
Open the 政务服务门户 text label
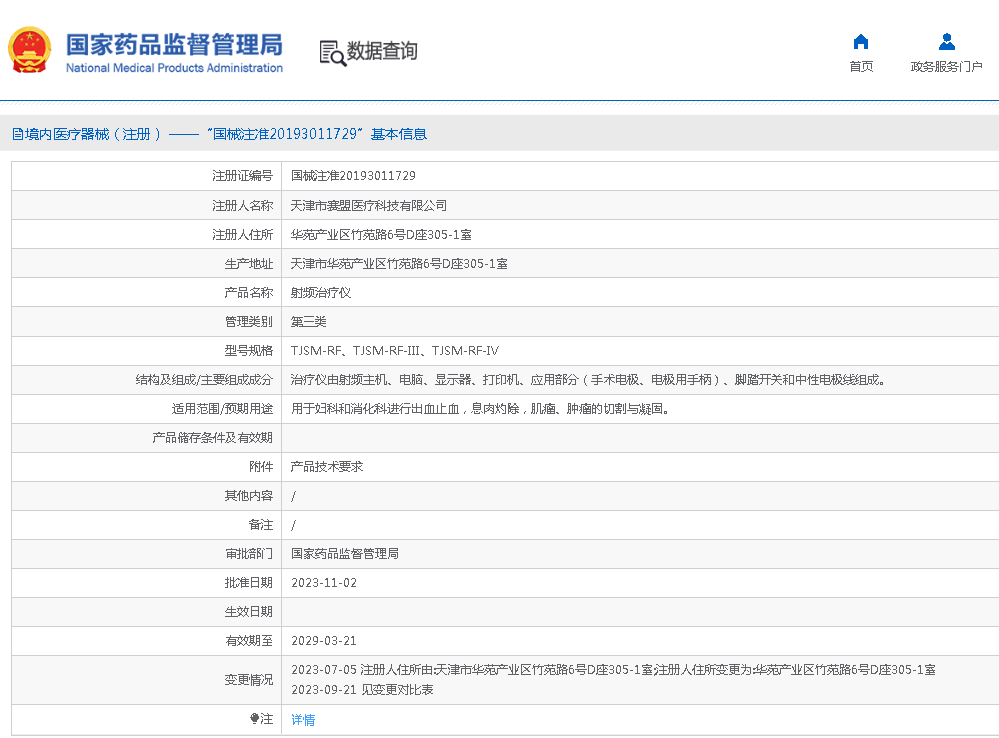click(946, 67)
